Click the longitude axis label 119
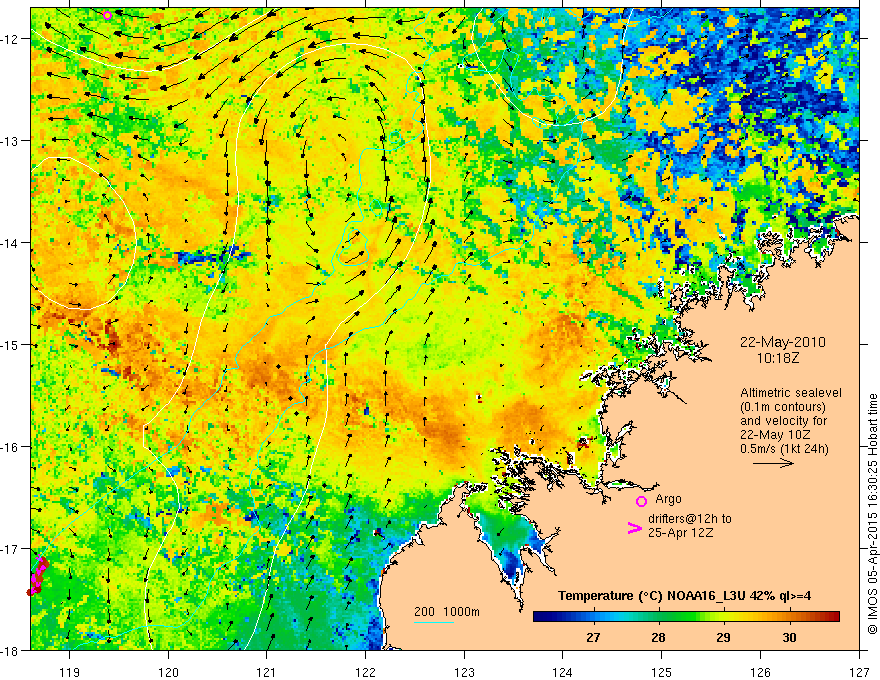 pos(70,672)
